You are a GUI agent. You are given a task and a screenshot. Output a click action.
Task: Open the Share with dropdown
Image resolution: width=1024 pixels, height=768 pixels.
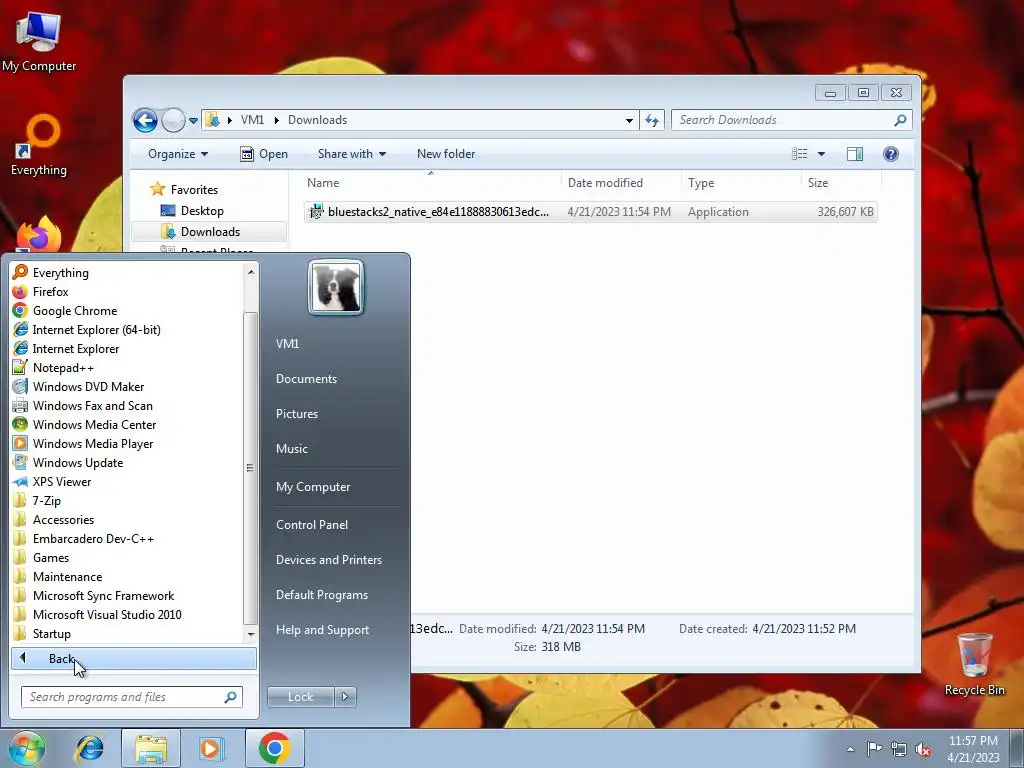tap(351, 153)
